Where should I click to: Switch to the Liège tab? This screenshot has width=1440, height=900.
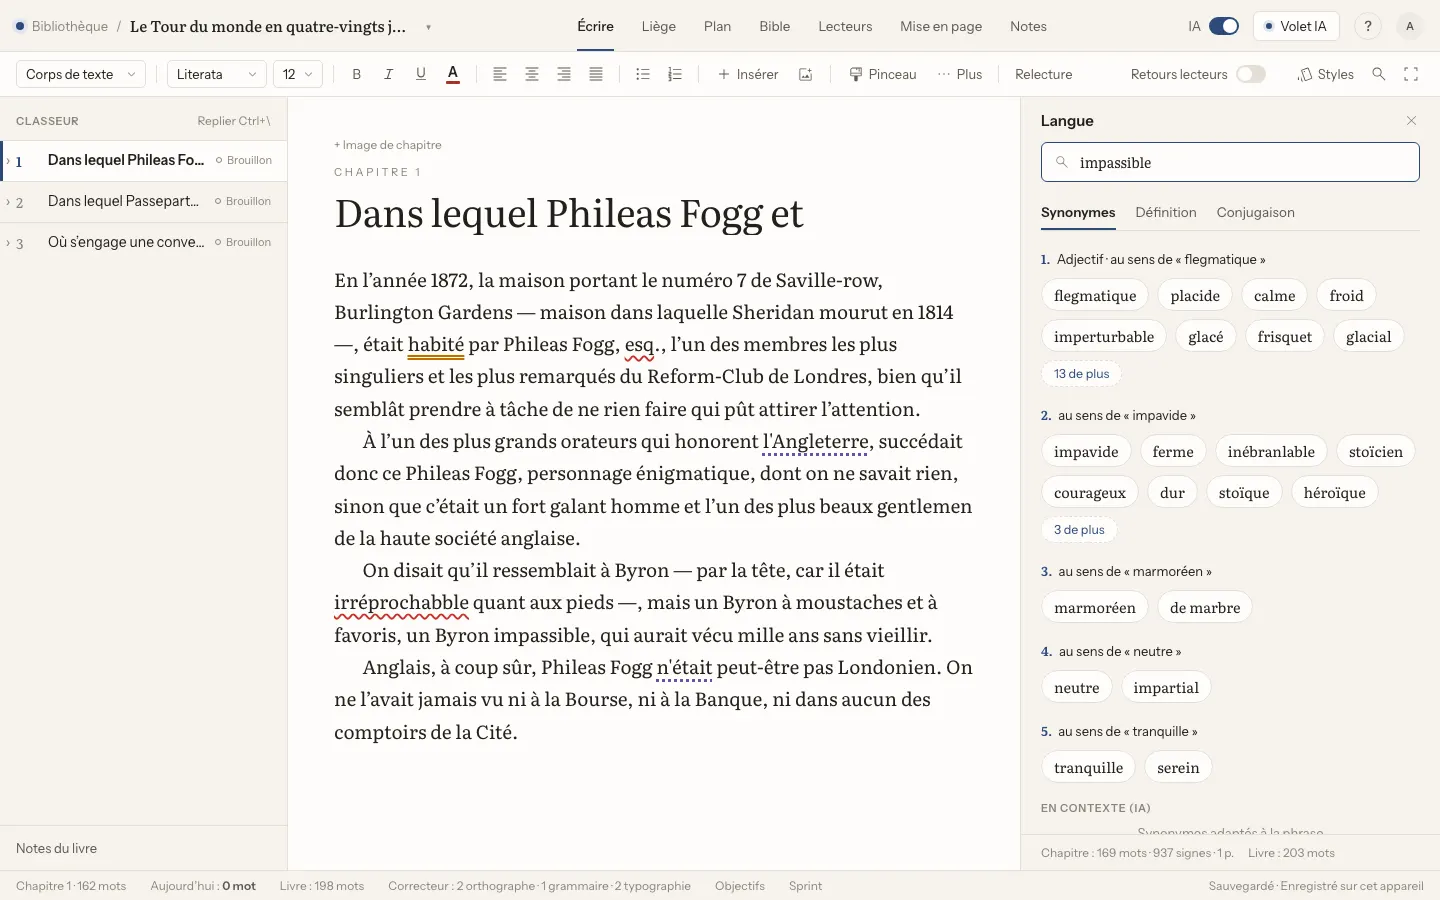click(659, 26)
